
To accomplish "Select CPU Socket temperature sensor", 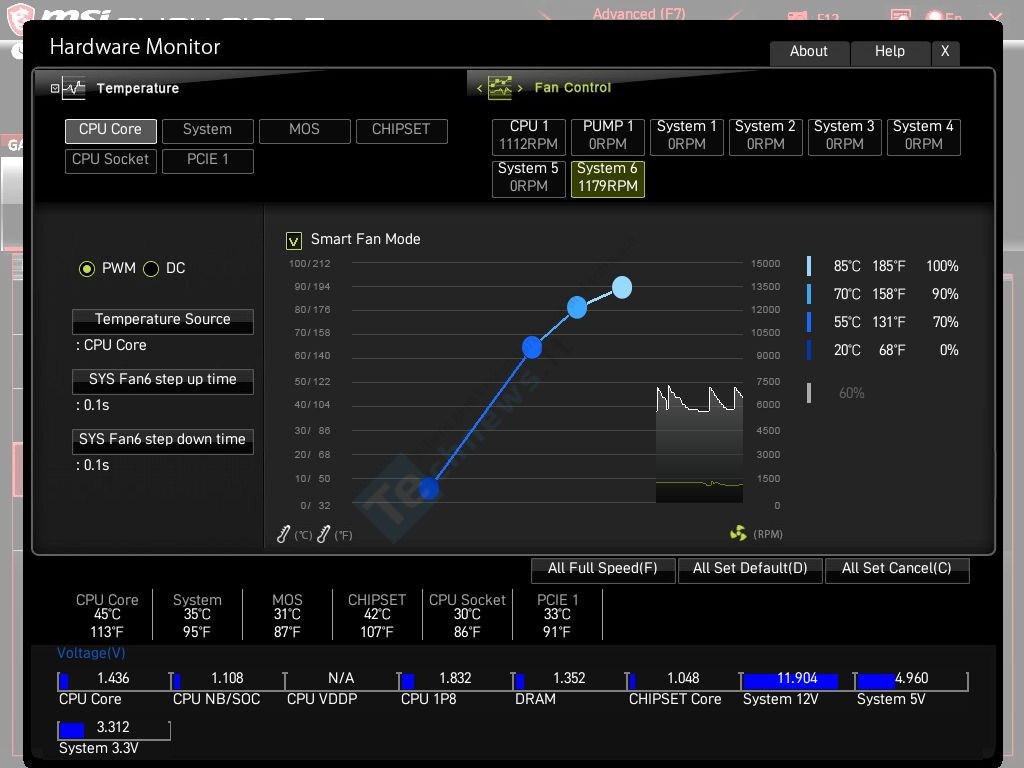I will (x=110, y=161).
